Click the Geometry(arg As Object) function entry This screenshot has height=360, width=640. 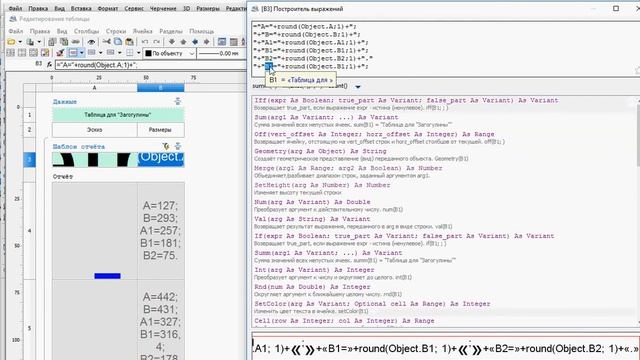(320, 151)
